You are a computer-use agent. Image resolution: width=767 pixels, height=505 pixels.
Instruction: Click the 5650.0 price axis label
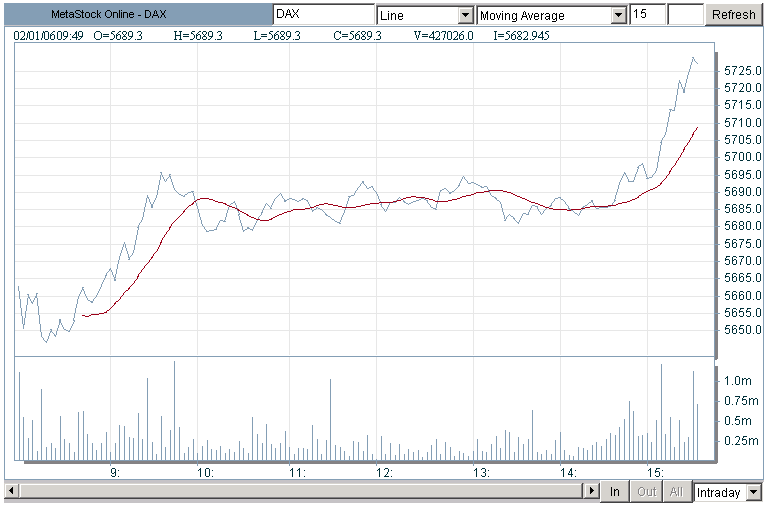coord(743,330)
